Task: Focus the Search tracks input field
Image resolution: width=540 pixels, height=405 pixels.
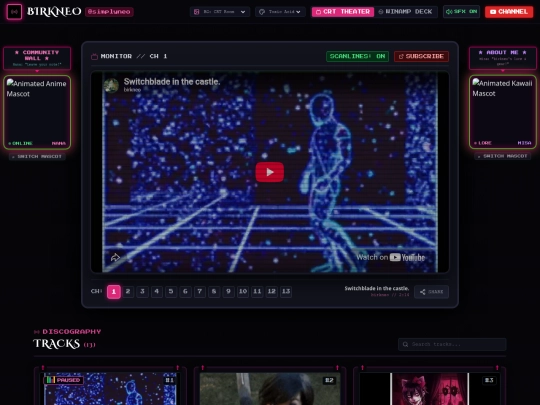Action: 452,344
